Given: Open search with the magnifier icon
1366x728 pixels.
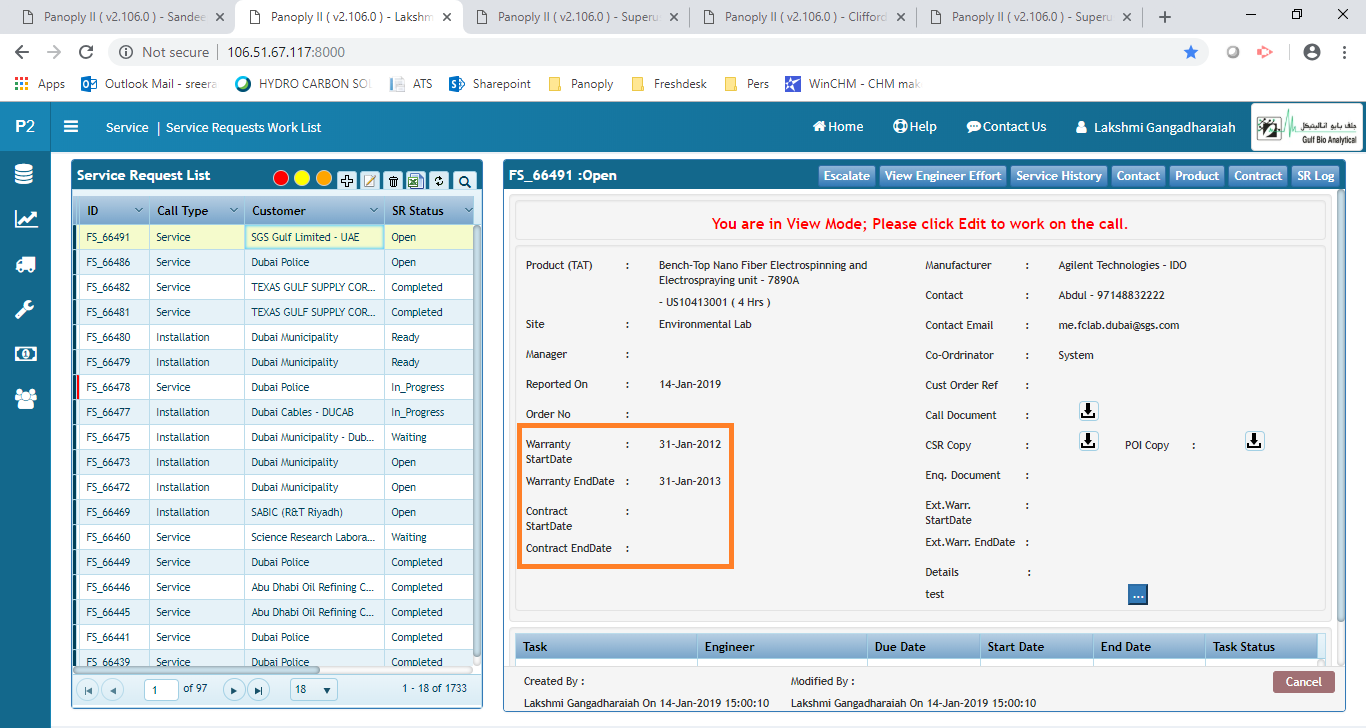Looking at the screenshot, I should pos(464,180).
